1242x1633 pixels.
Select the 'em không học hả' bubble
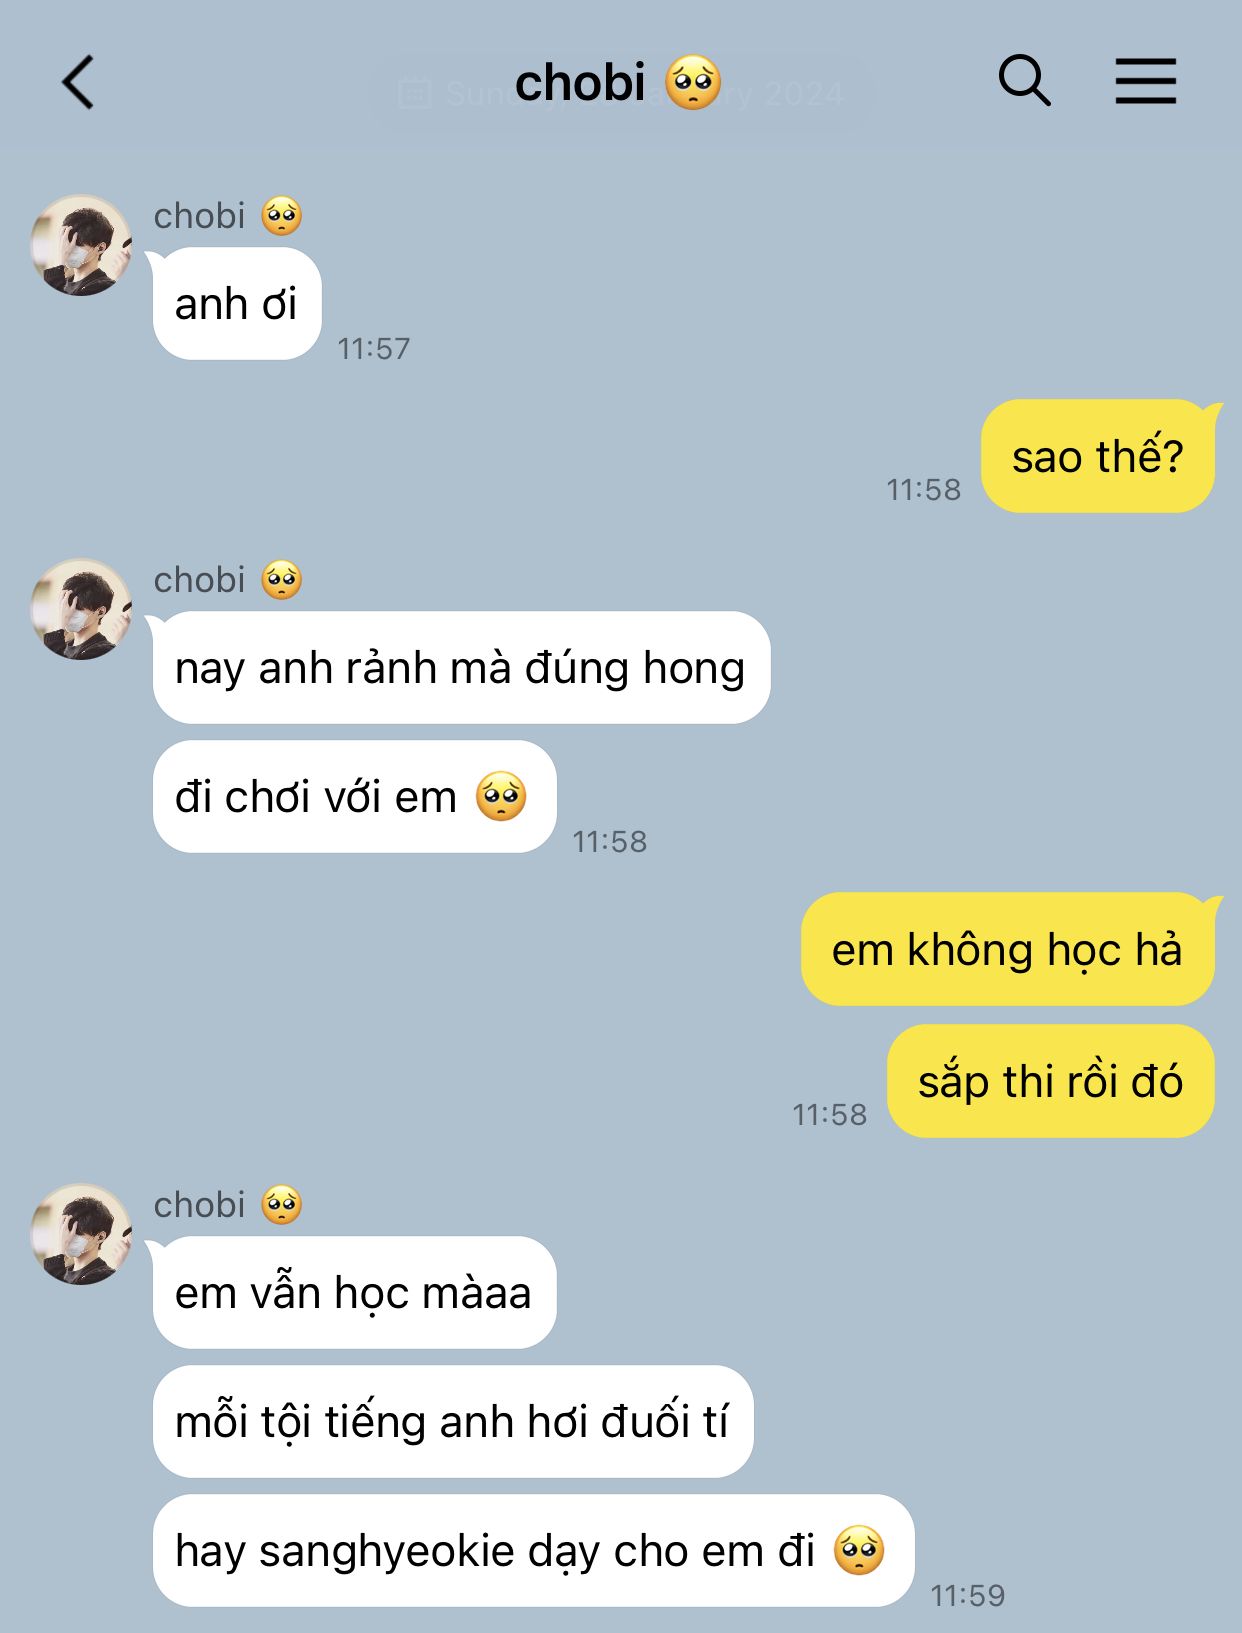click(1007, 949)
